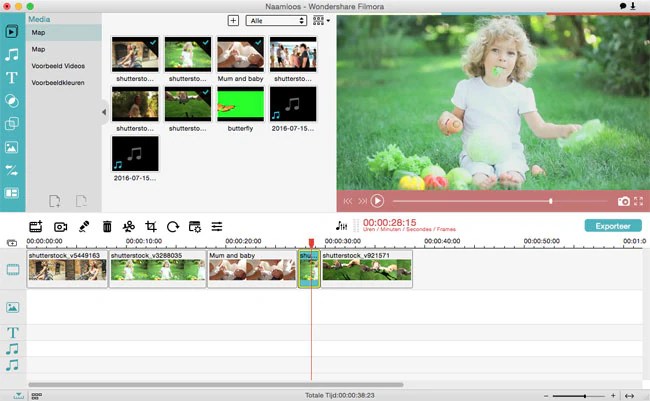Click the red playhead marker on the ruler
This screenshot has width=650, height=401.
click(x=311, y=243)
